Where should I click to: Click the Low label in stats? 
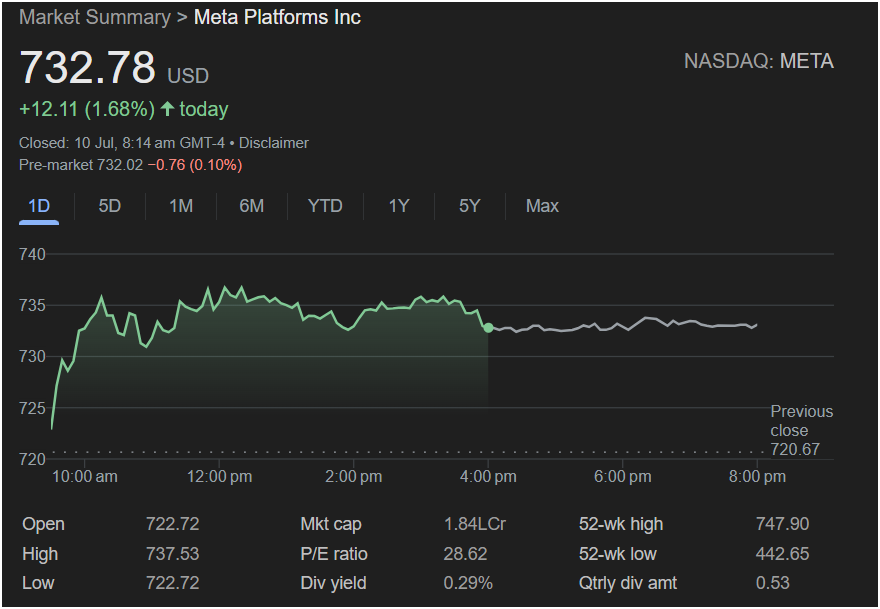tap(38, 583)
